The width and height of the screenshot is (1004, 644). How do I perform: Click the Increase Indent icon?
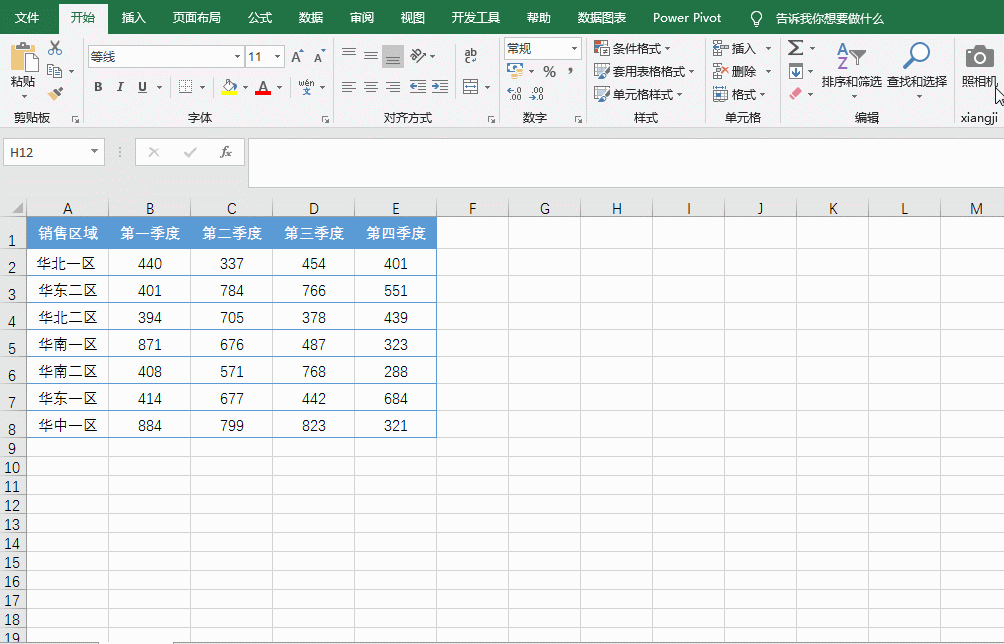pos(440,86)
